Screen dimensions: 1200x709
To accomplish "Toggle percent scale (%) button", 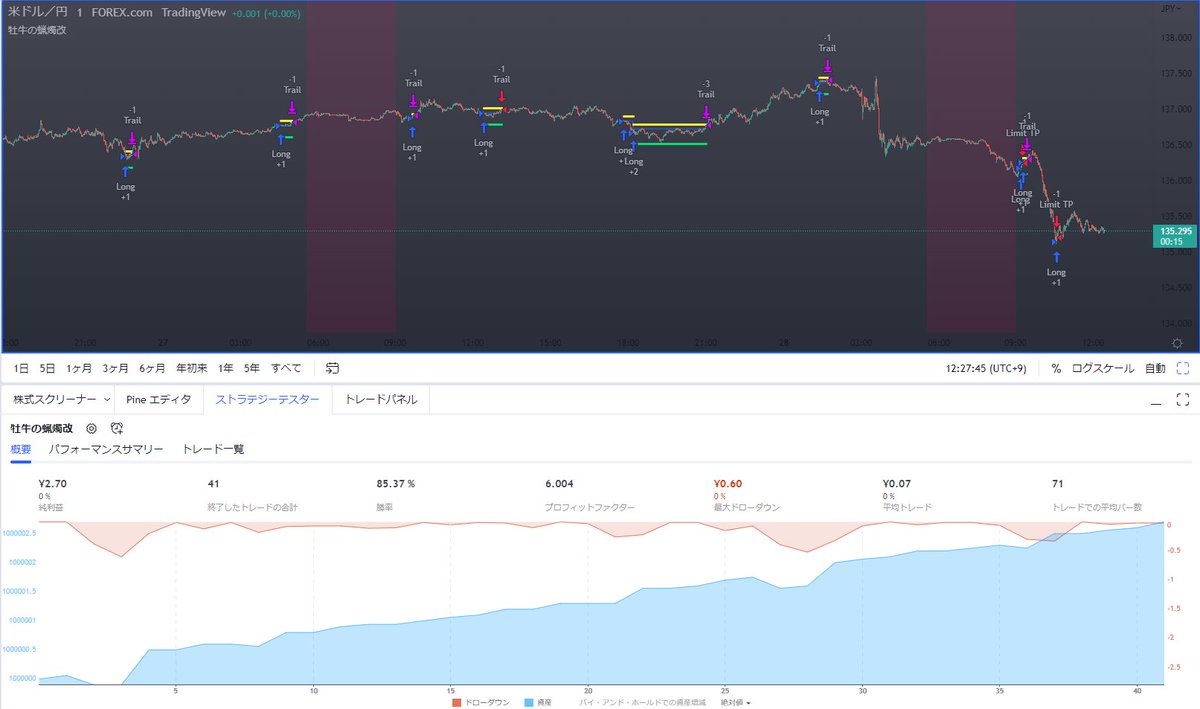I will [x=1056, y=368].
